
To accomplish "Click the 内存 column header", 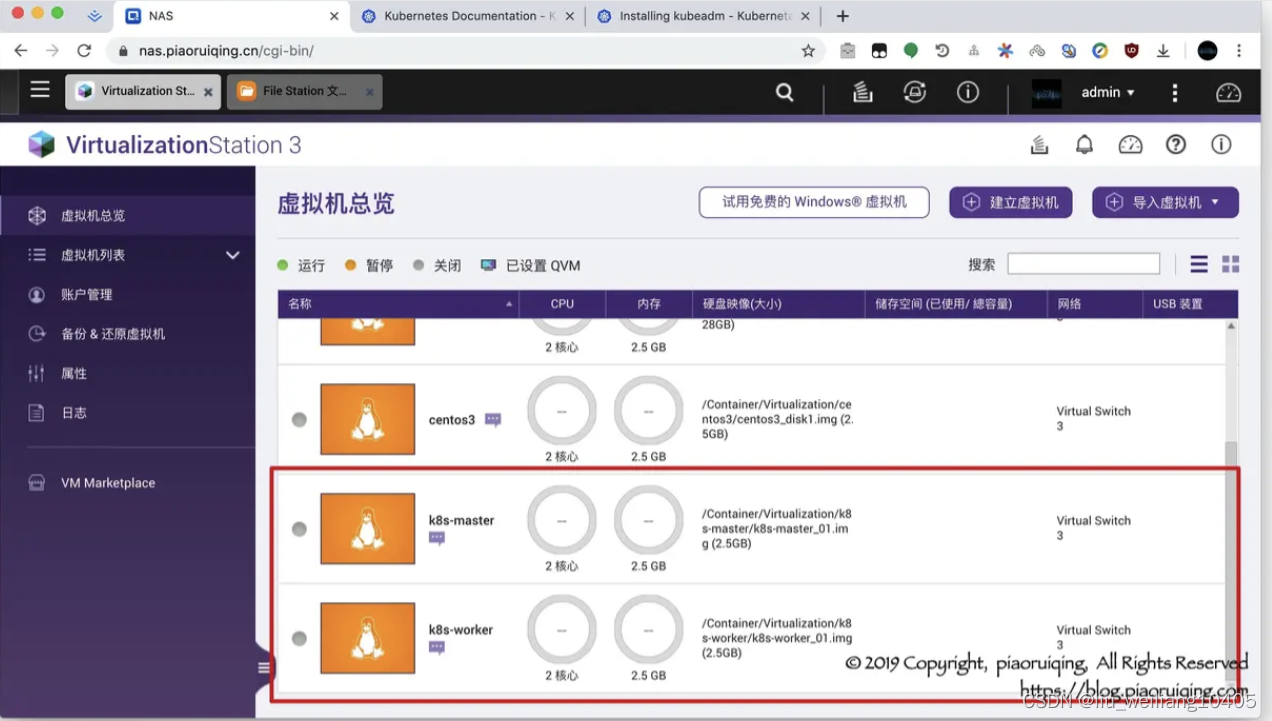I will coord(649,304).
